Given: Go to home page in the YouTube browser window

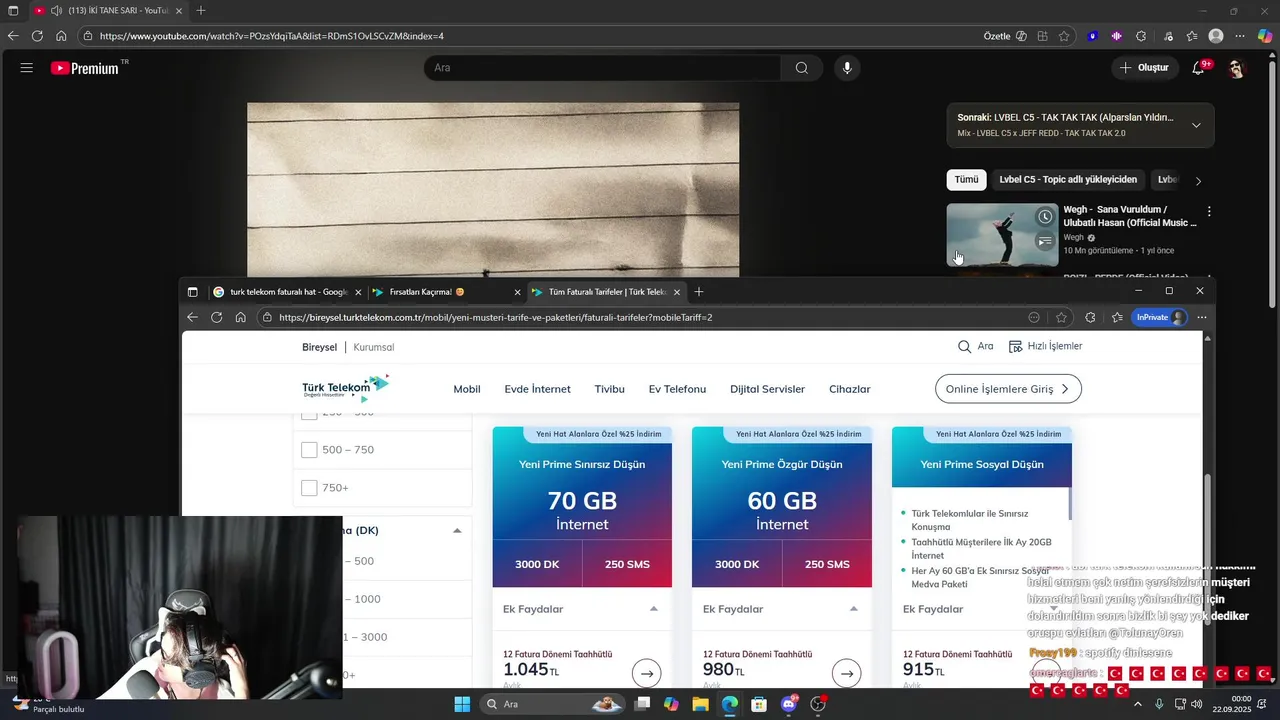Looking at the screenshot, I should [61, 36].
